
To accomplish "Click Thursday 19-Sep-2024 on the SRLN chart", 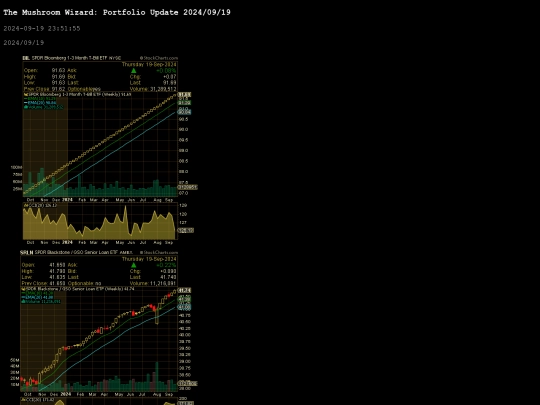I will 149,259.
